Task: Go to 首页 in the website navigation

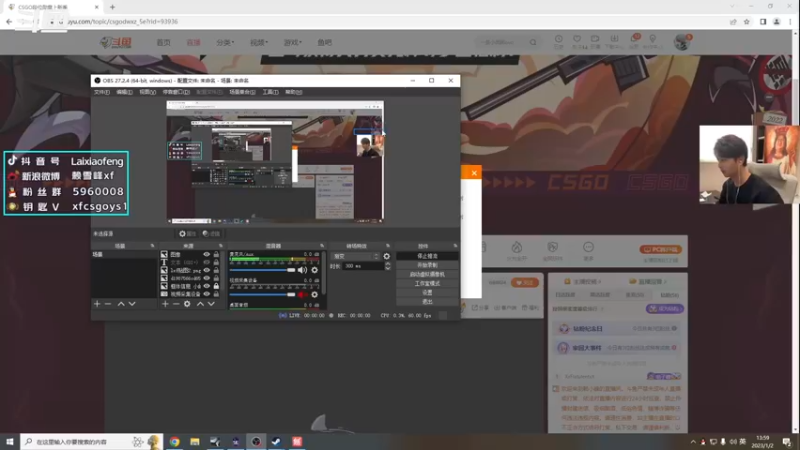Action: pyautogui.click(x=163, y=43)
